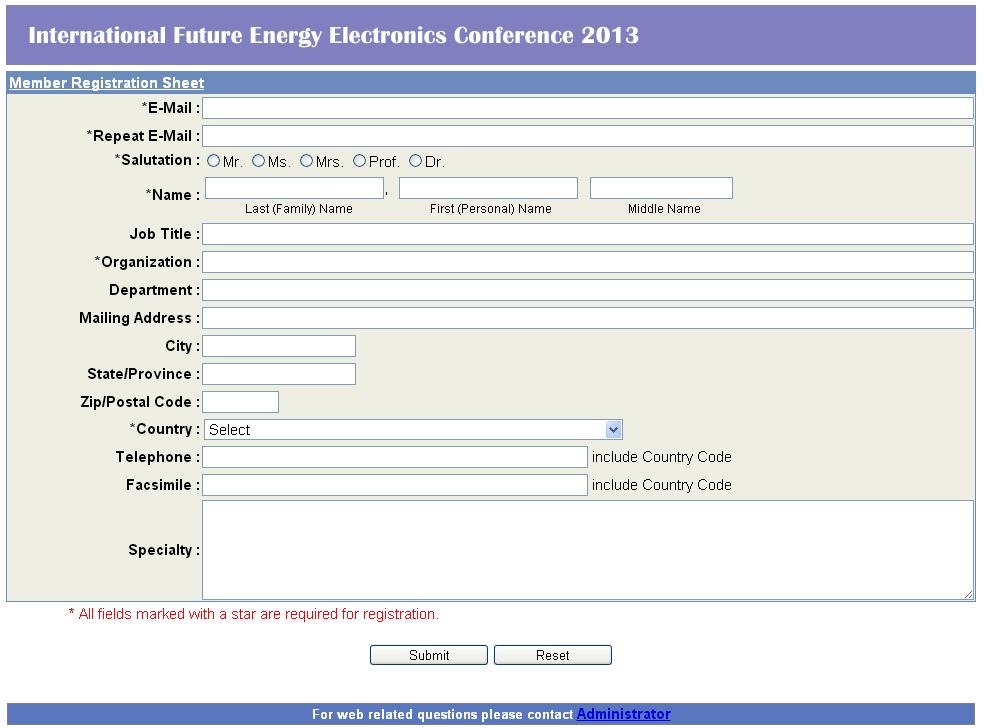Viewport: 989px width, 728px height.
Task: Click the Reset button
Action: click(553, 655)
